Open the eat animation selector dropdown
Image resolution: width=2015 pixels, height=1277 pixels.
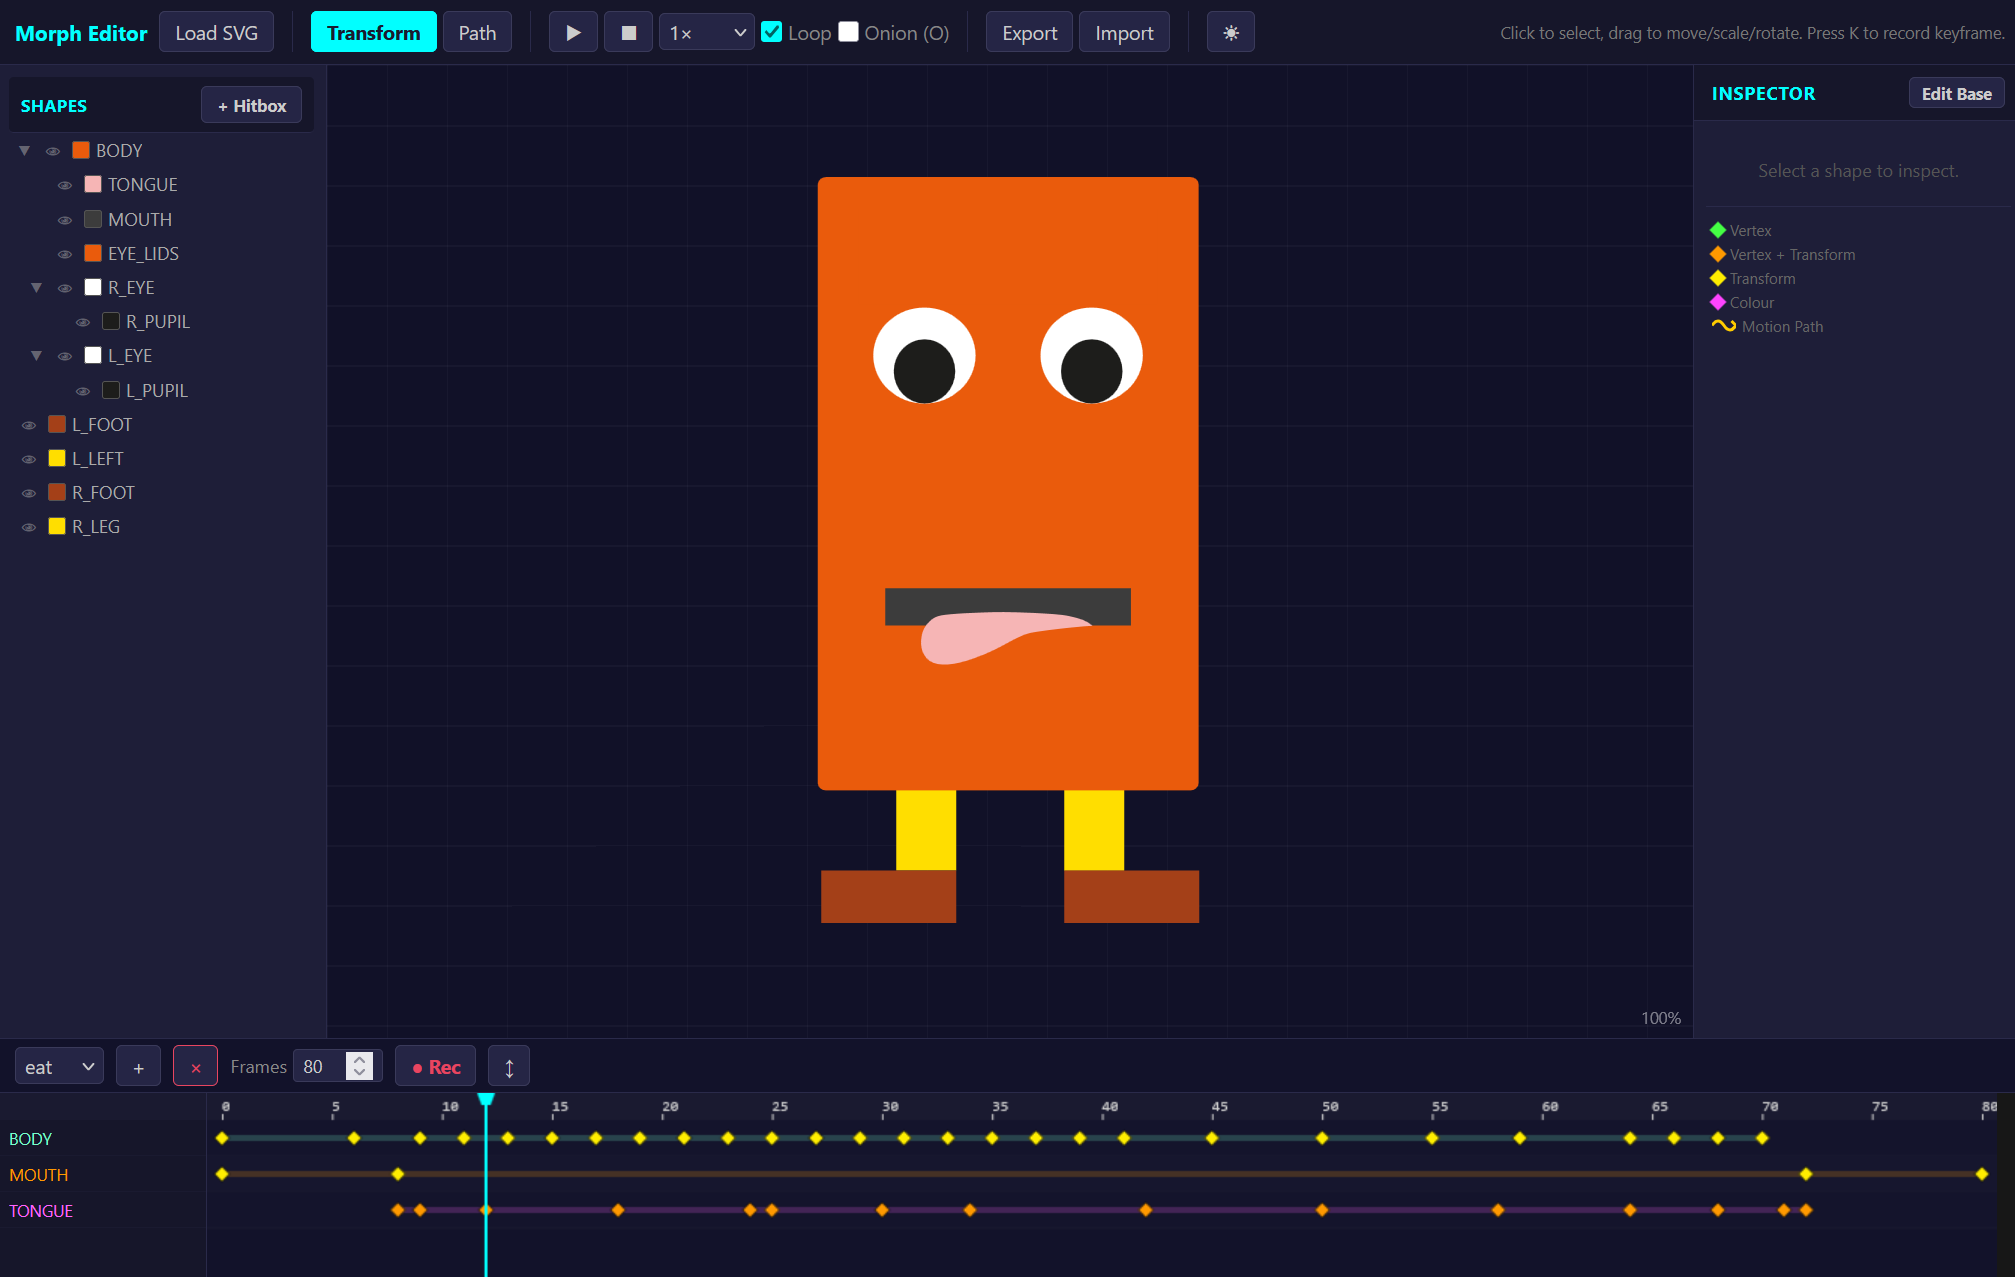59,1067
